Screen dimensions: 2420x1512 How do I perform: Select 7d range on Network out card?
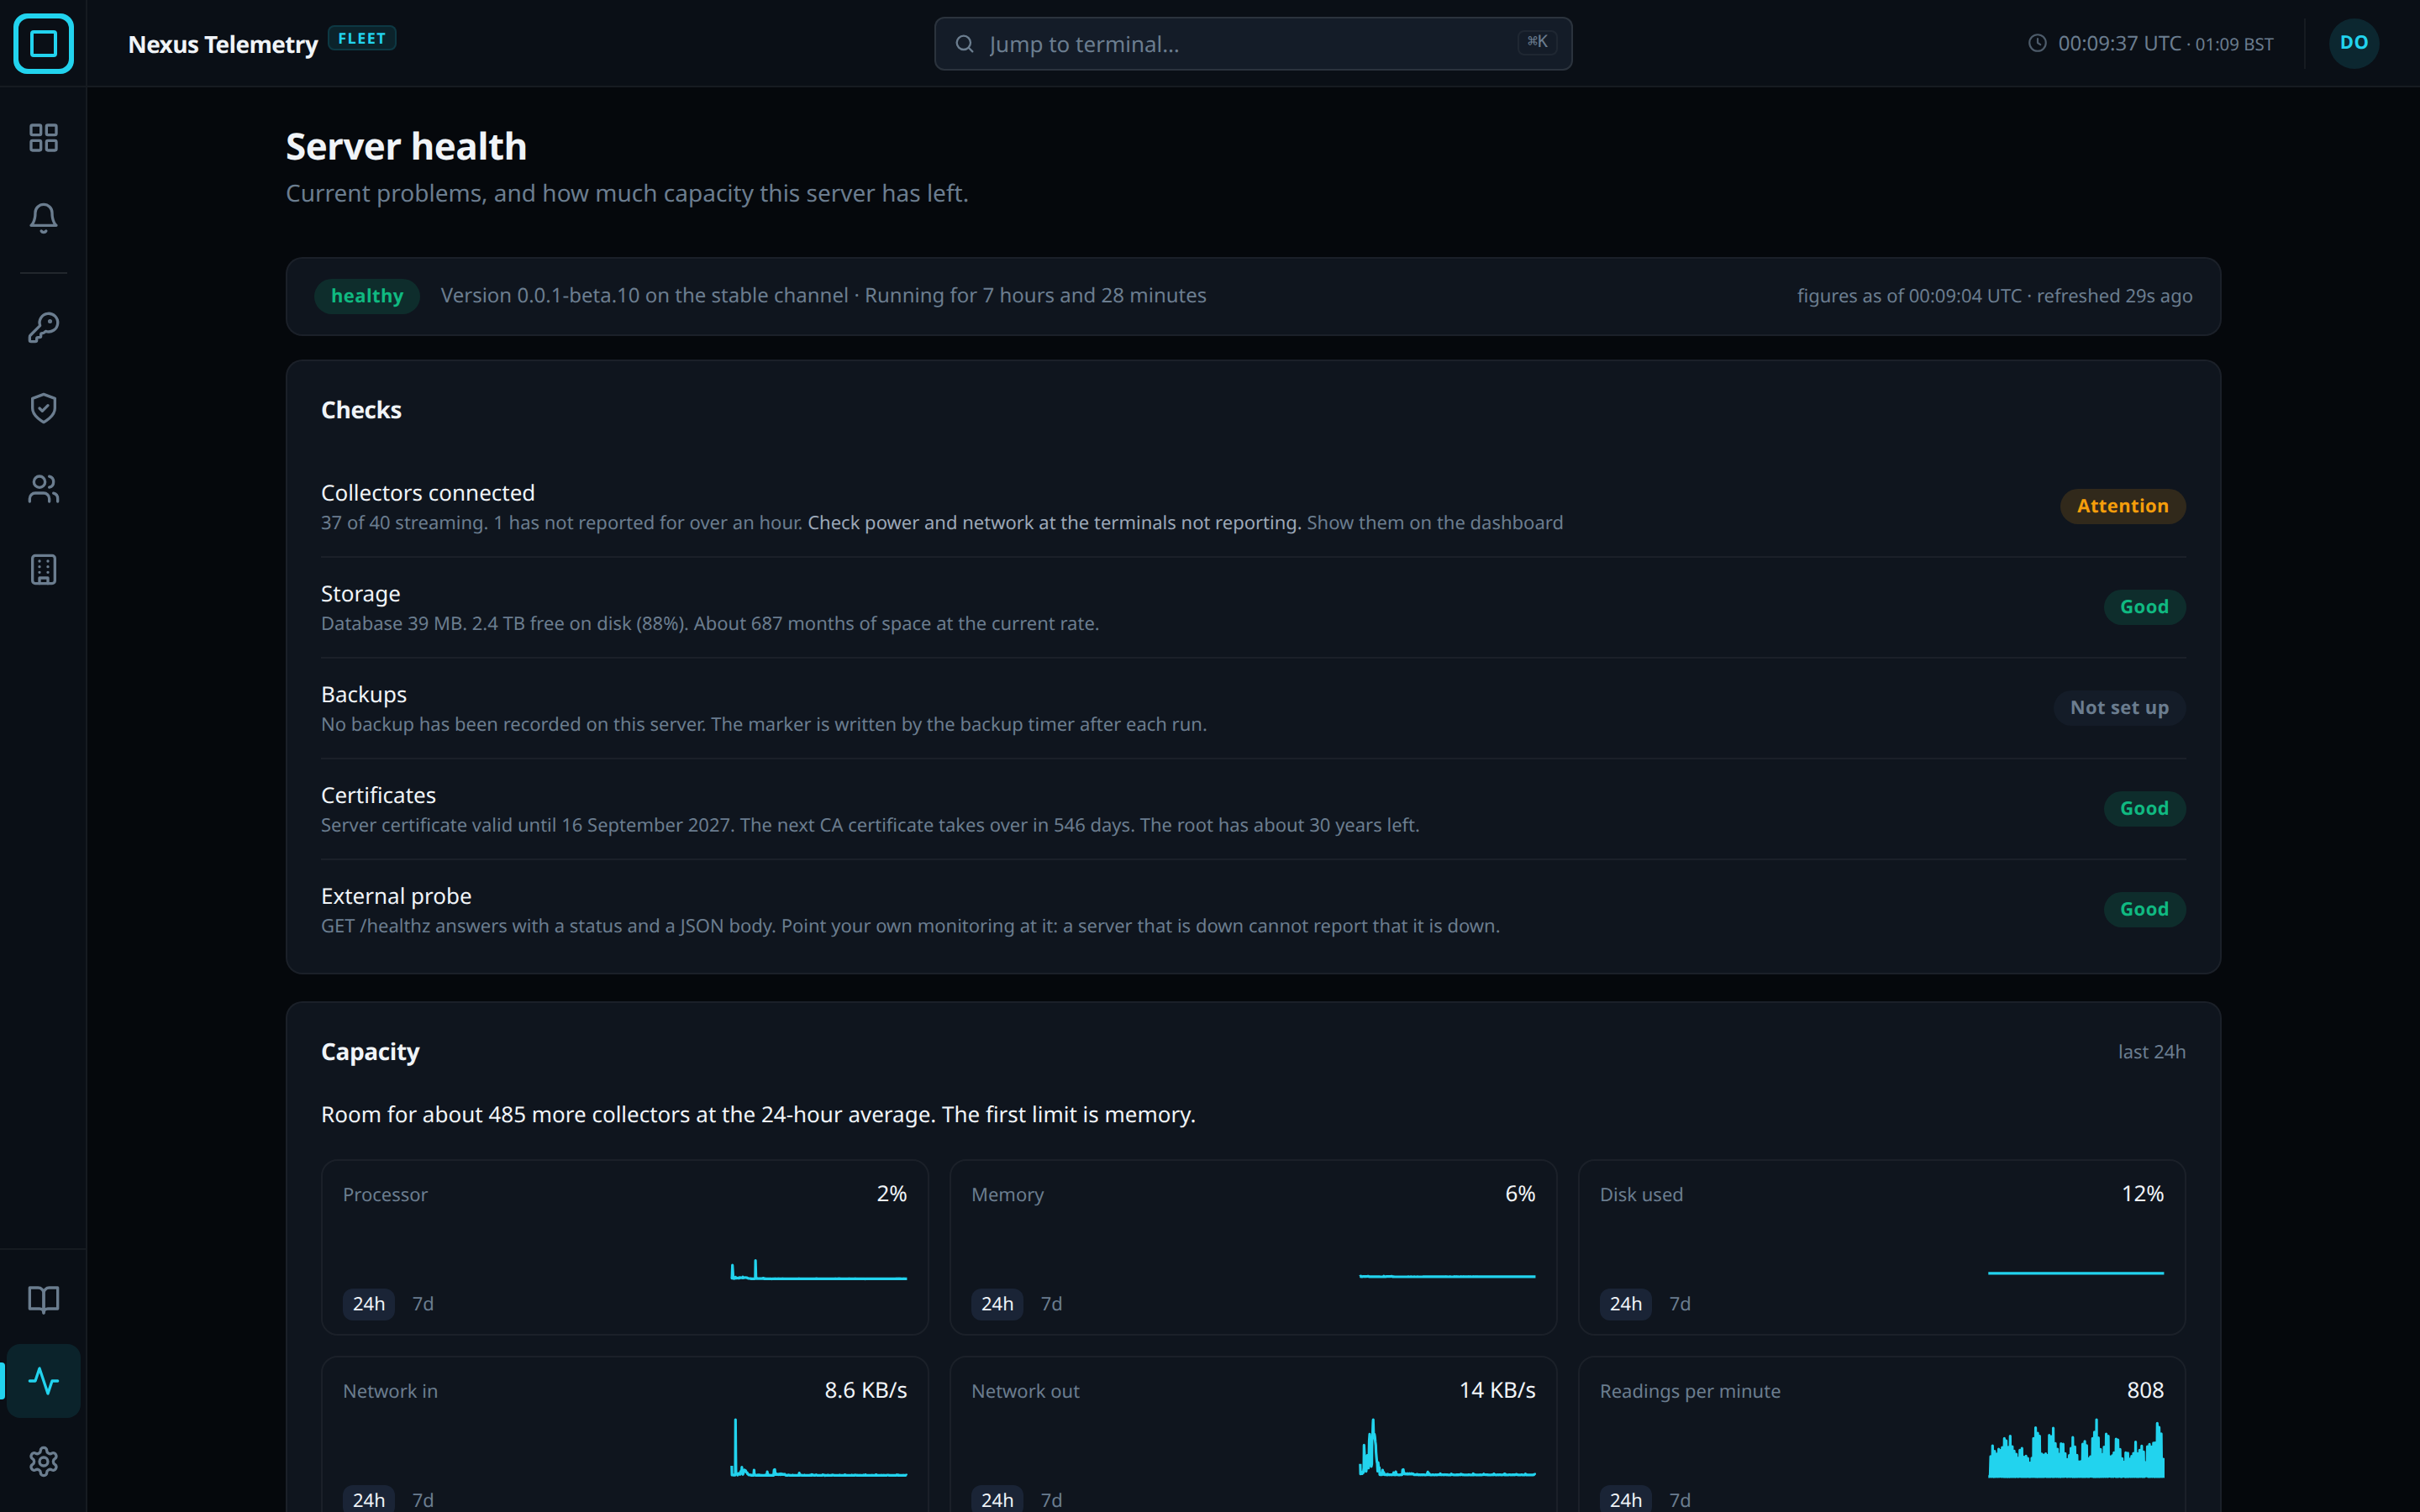1051,1500
